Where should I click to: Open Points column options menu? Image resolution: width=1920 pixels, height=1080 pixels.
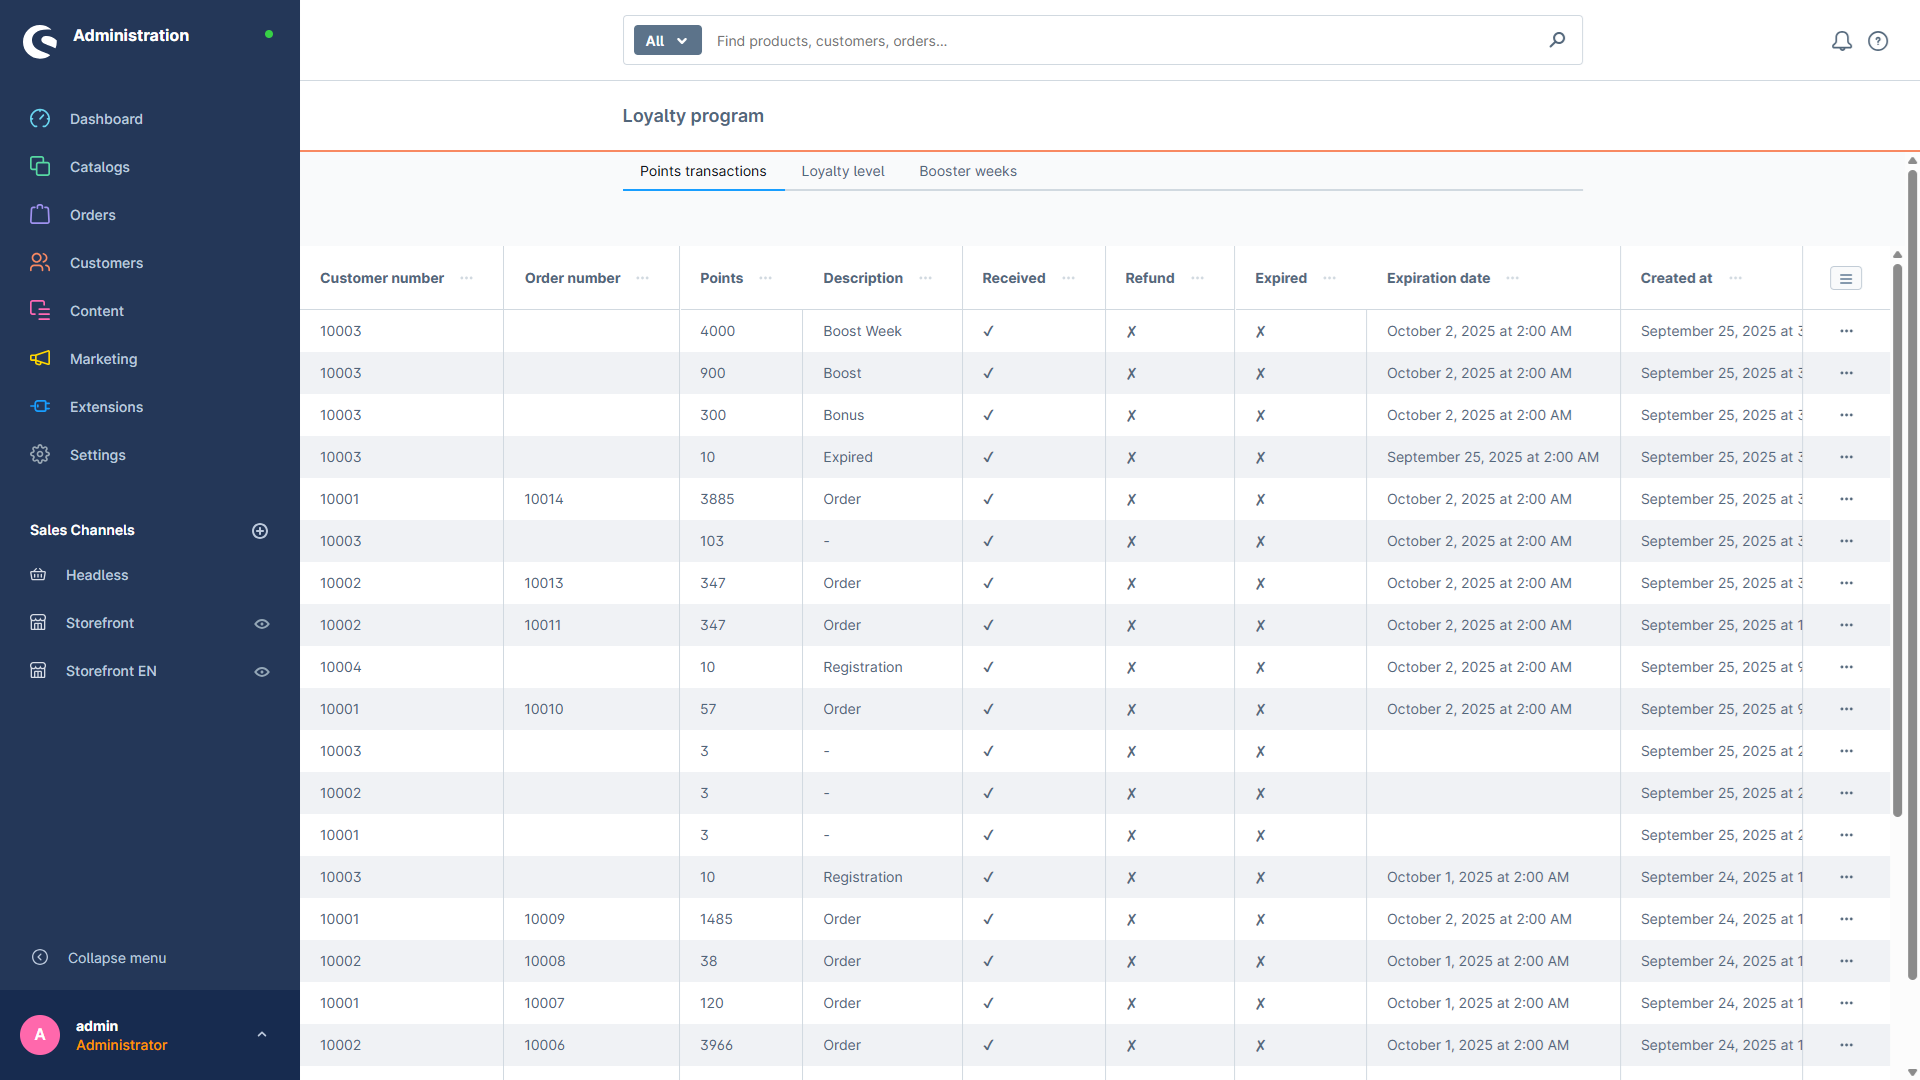[766, 279]
